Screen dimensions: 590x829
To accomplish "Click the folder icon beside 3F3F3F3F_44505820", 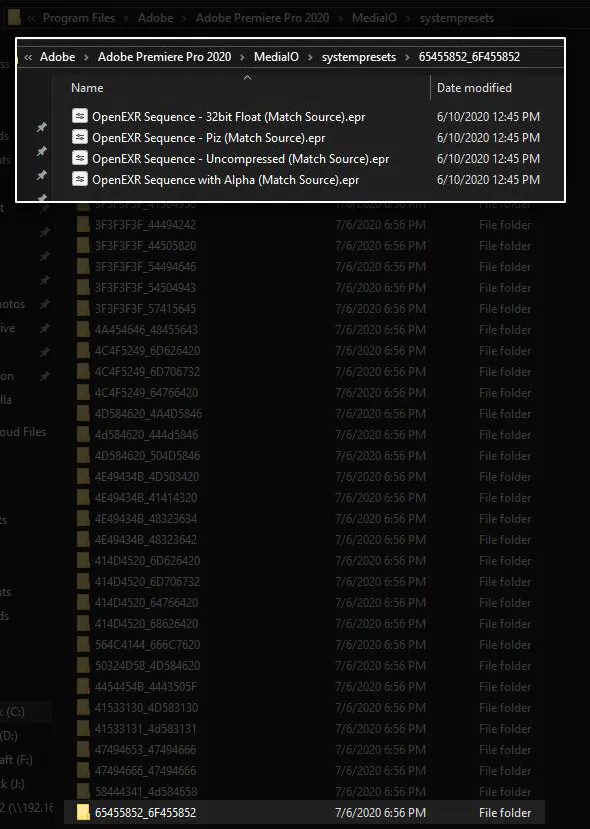I will [x=83, y=246].
